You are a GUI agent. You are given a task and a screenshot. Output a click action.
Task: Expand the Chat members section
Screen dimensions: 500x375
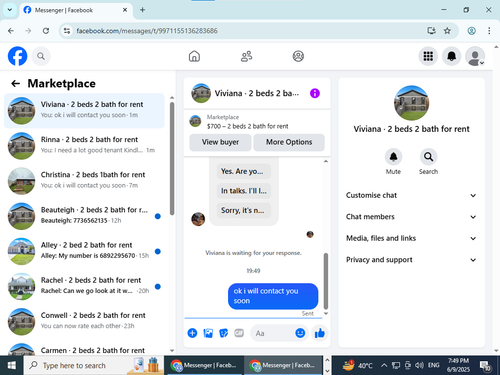(411, 217)
